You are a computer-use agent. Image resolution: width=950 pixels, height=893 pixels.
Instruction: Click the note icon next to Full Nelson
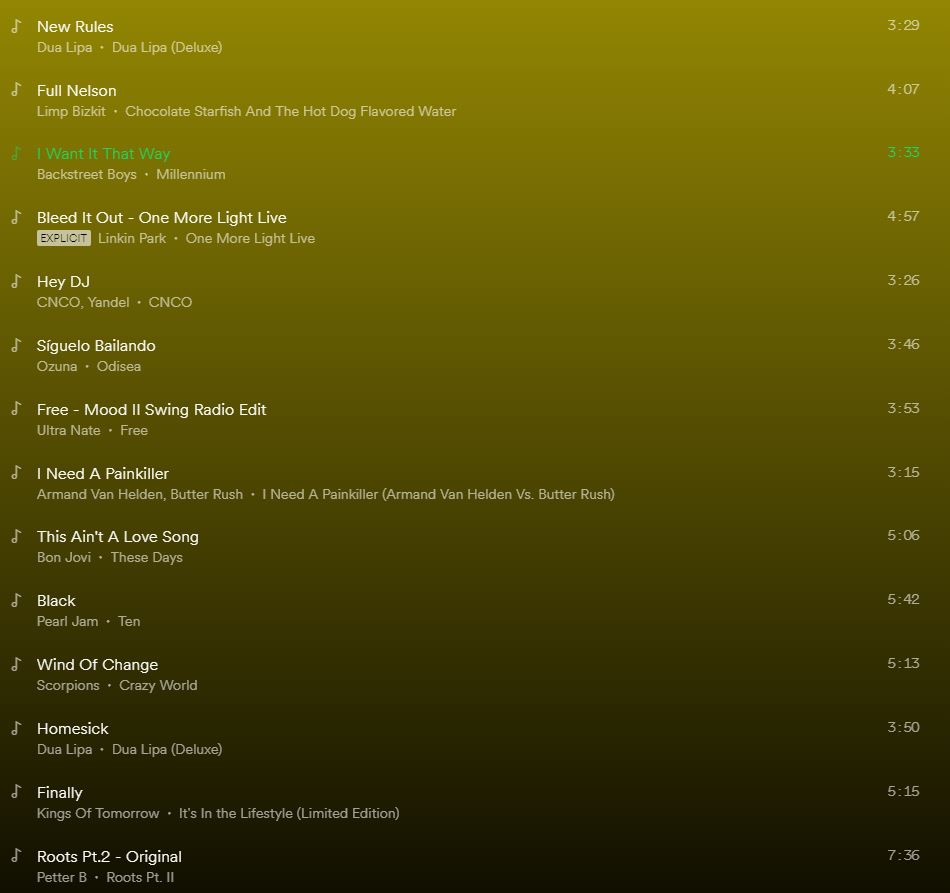[x=16, y=90]
